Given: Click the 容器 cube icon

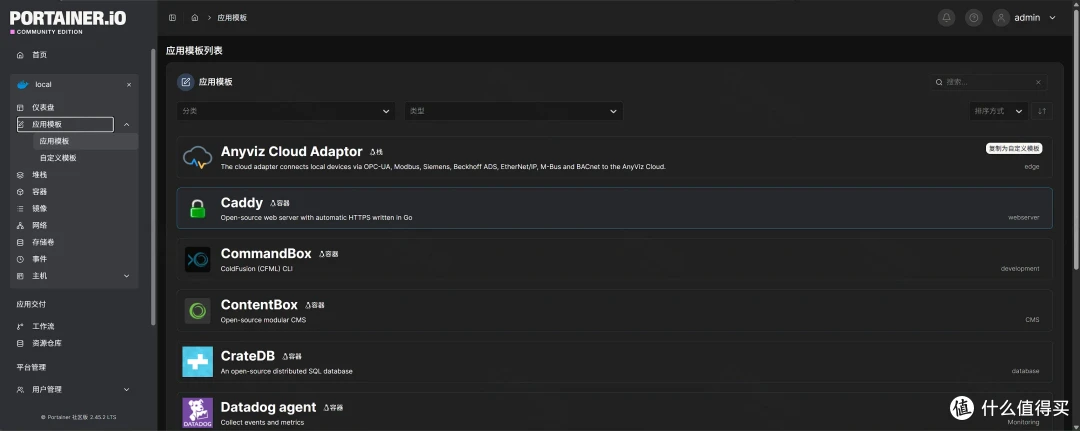Looking at the screenshot, I should (x=20, y=191).
